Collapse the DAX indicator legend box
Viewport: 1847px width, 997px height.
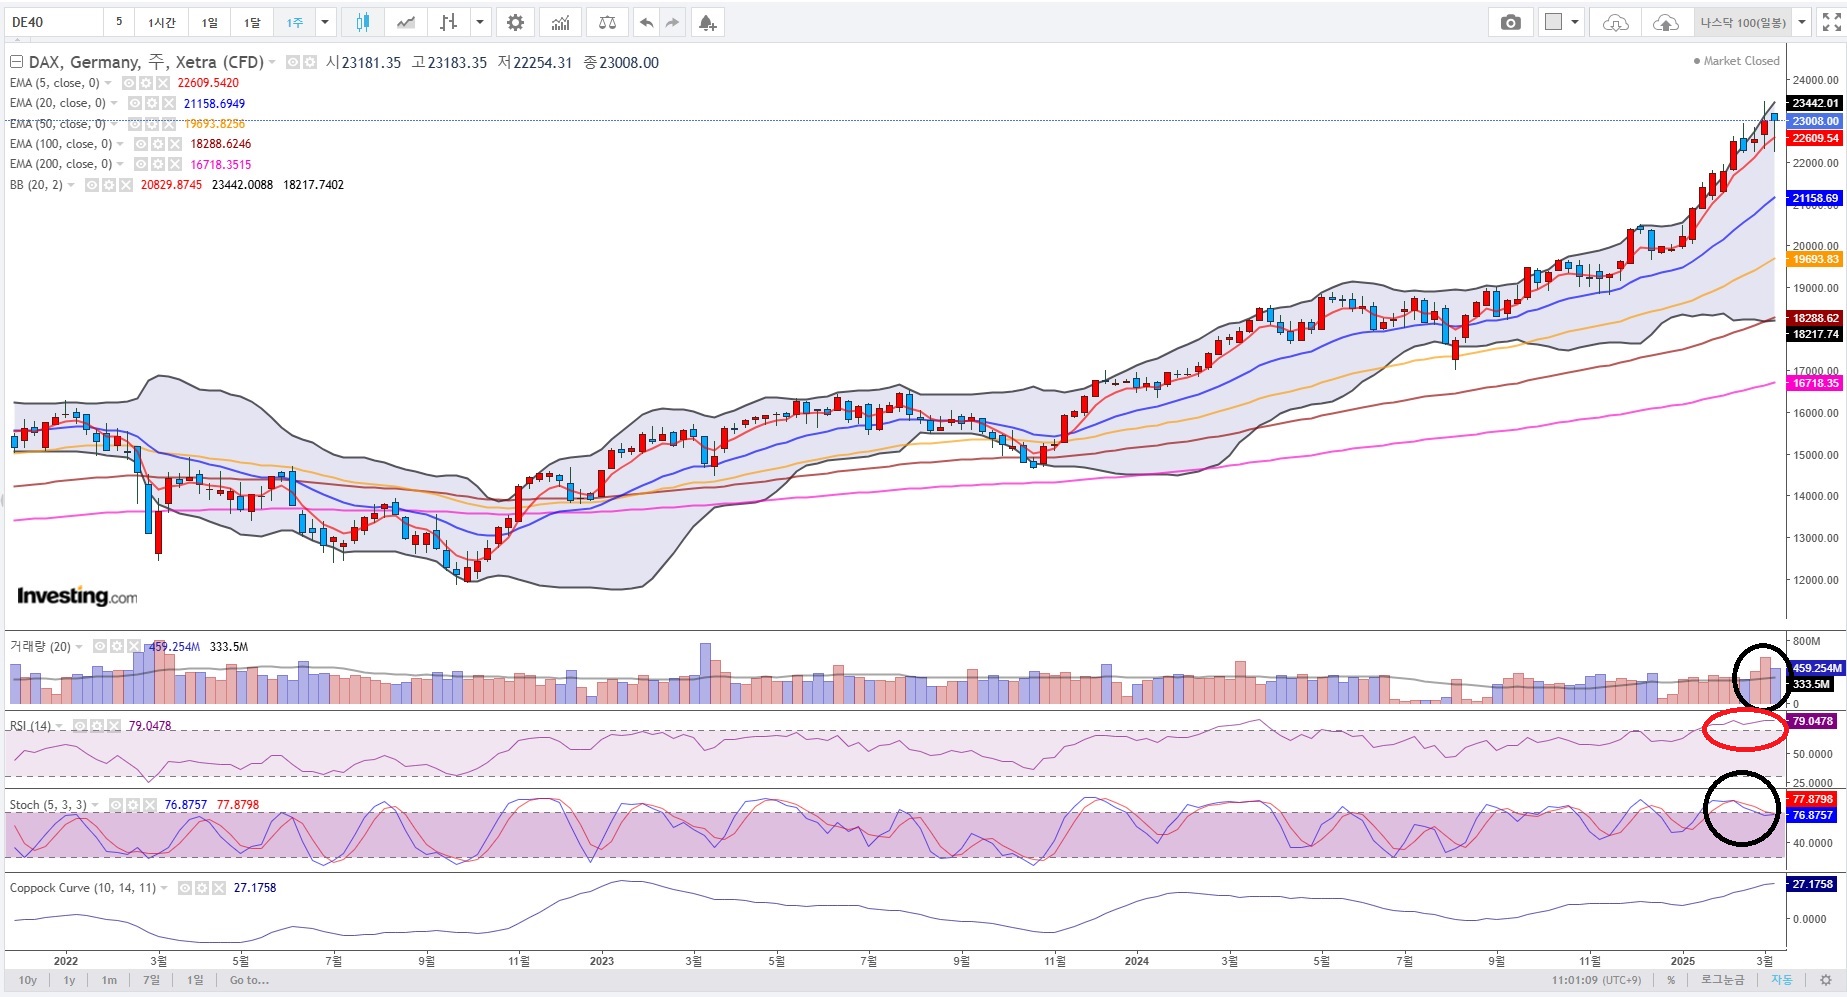[16, 62]
